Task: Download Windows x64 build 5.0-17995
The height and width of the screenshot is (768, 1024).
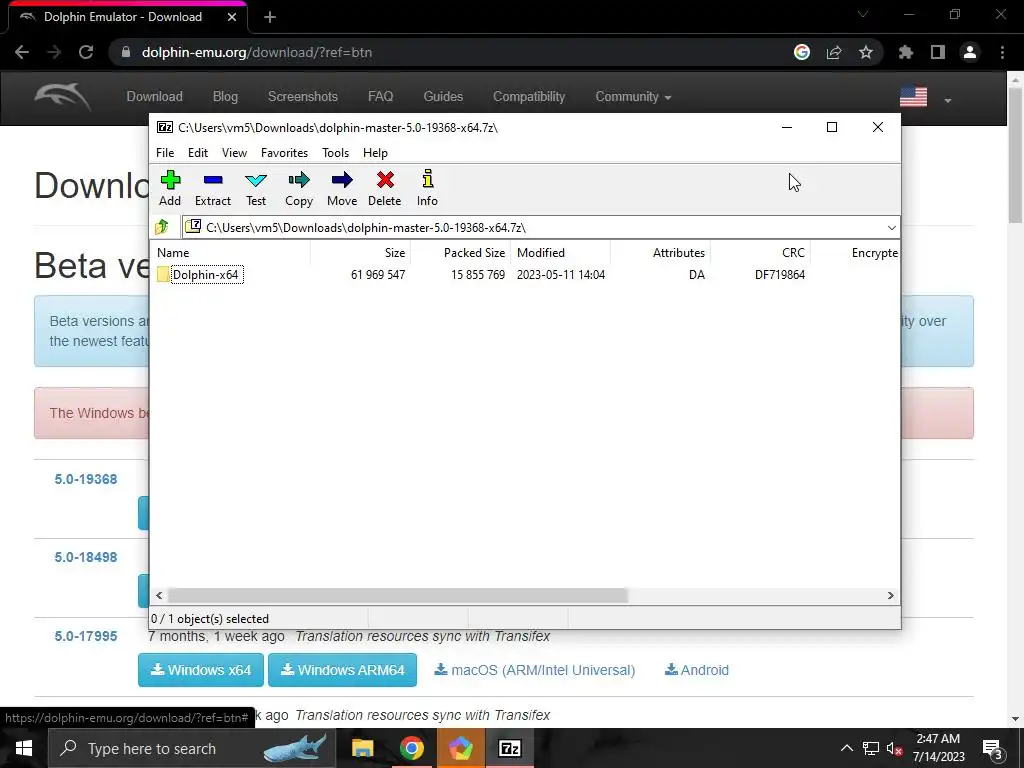Action: [x=201, y=670]
